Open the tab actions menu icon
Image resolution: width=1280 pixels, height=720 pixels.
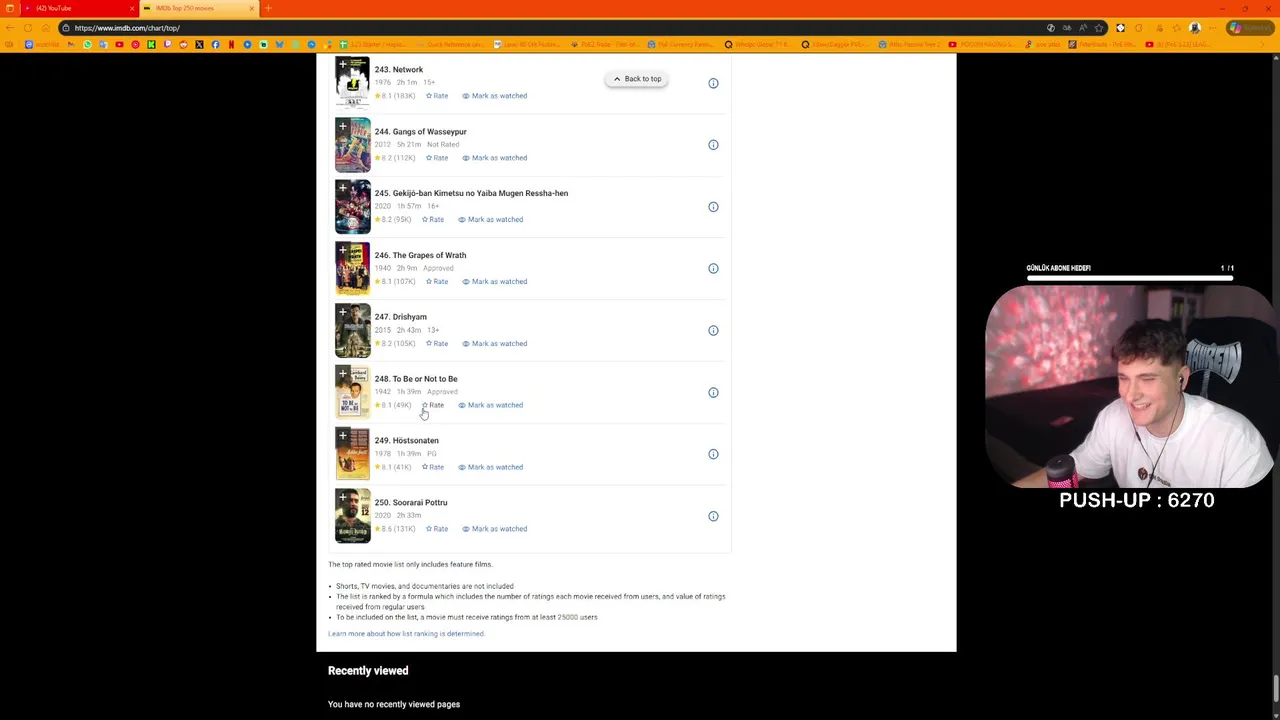[10, 8]
